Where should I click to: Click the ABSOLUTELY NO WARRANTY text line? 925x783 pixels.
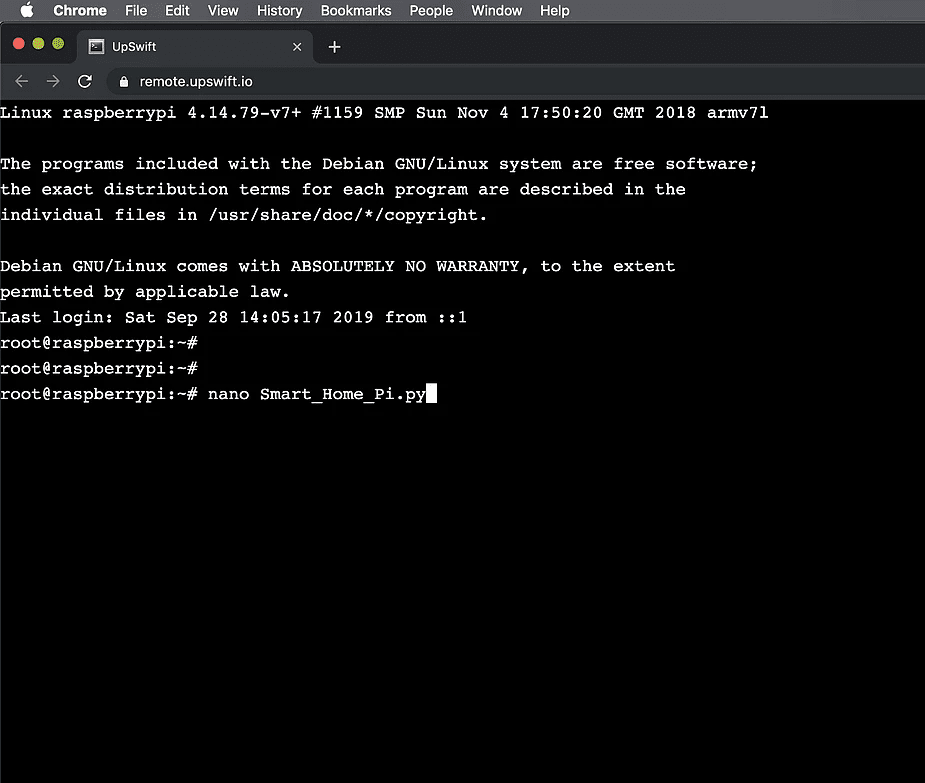tap(337, 266)
